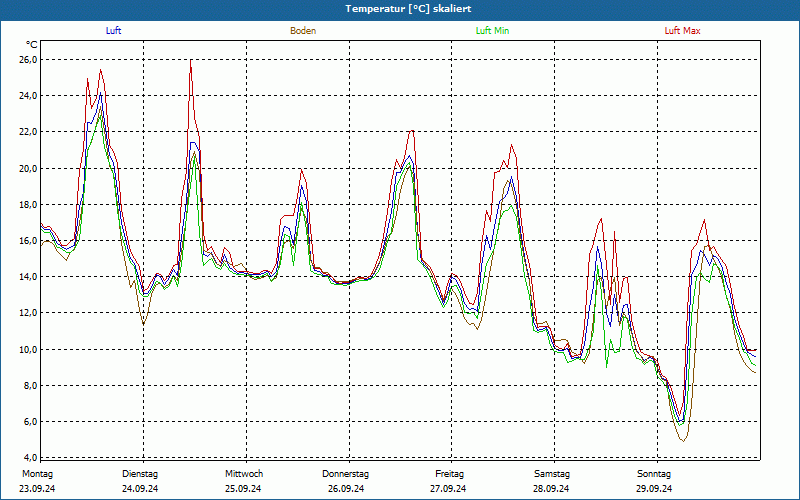Click the 16,0 y-axis label
The width and height of the screenshot is (800, 500).
(30, 241)
